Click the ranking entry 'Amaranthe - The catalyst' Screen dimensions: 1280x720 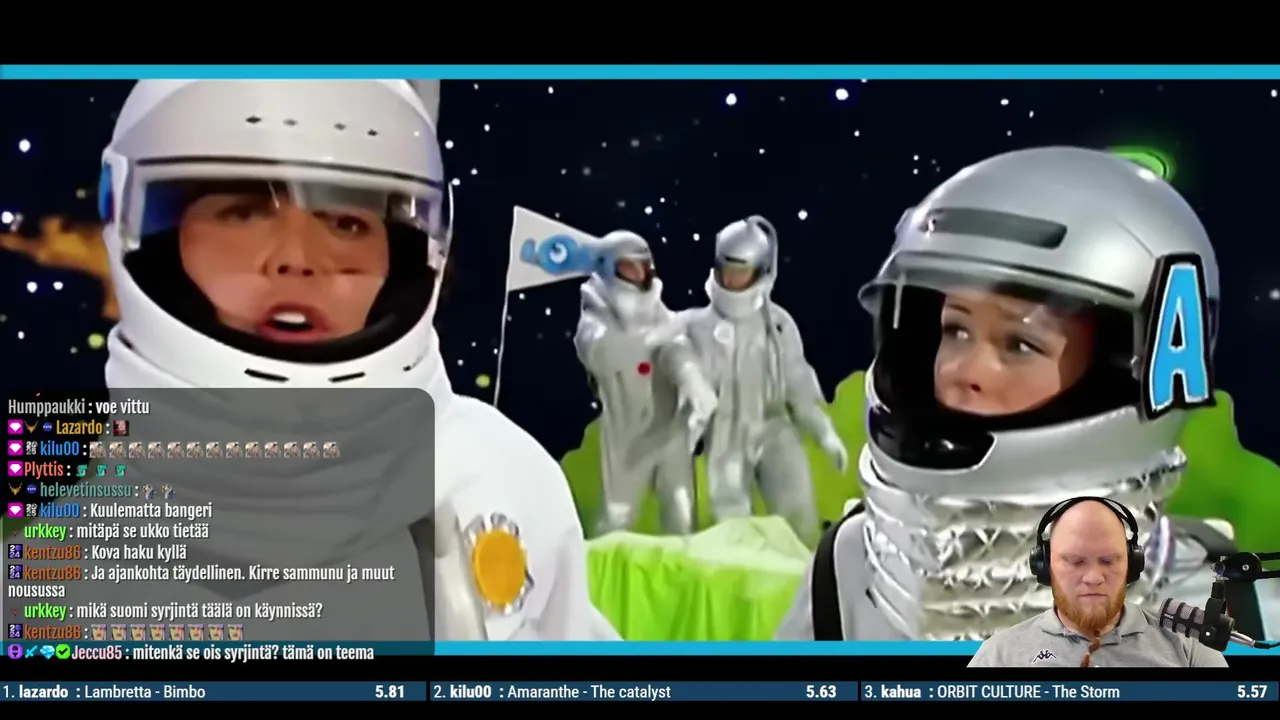[x=589, y=692]
